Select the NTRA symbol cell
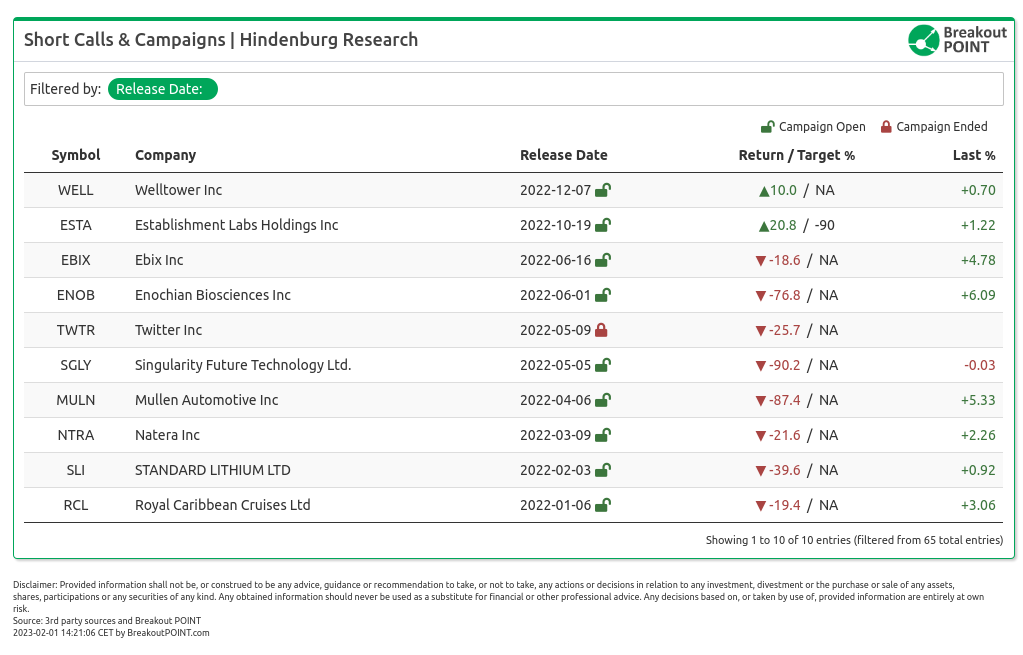The width and height of the screenshot is (1023, 655). [x=76, y=436]
